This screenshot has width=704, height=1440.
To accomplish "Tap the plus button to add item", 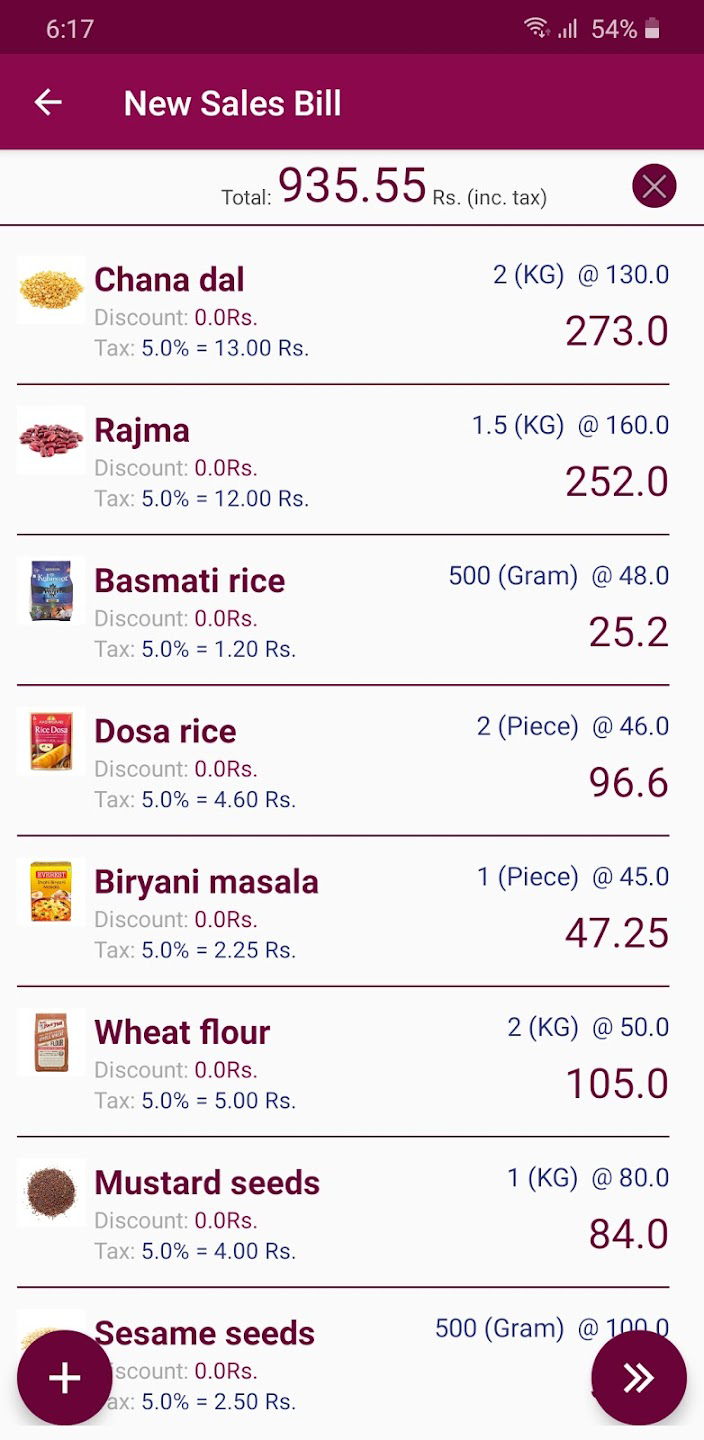I will pyautogui.click(x=64, y=1378).
